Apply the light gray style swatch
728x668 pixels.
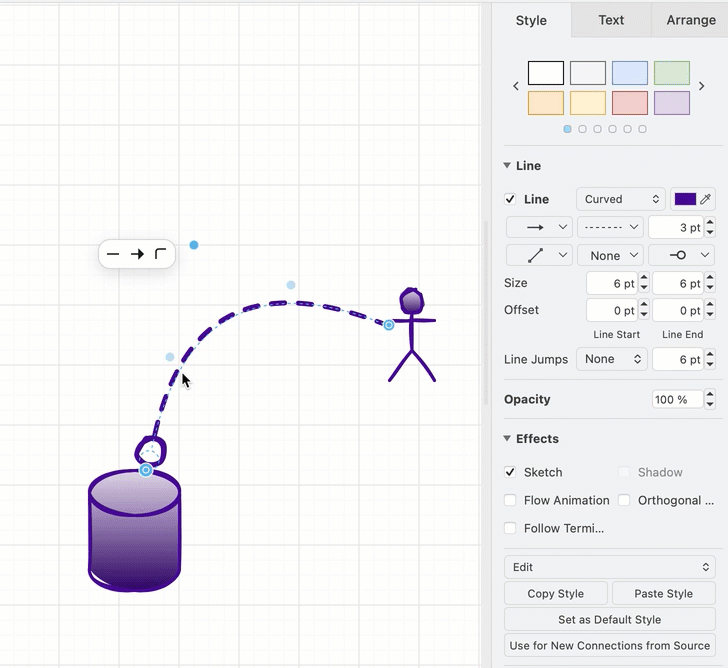point(588,73)
